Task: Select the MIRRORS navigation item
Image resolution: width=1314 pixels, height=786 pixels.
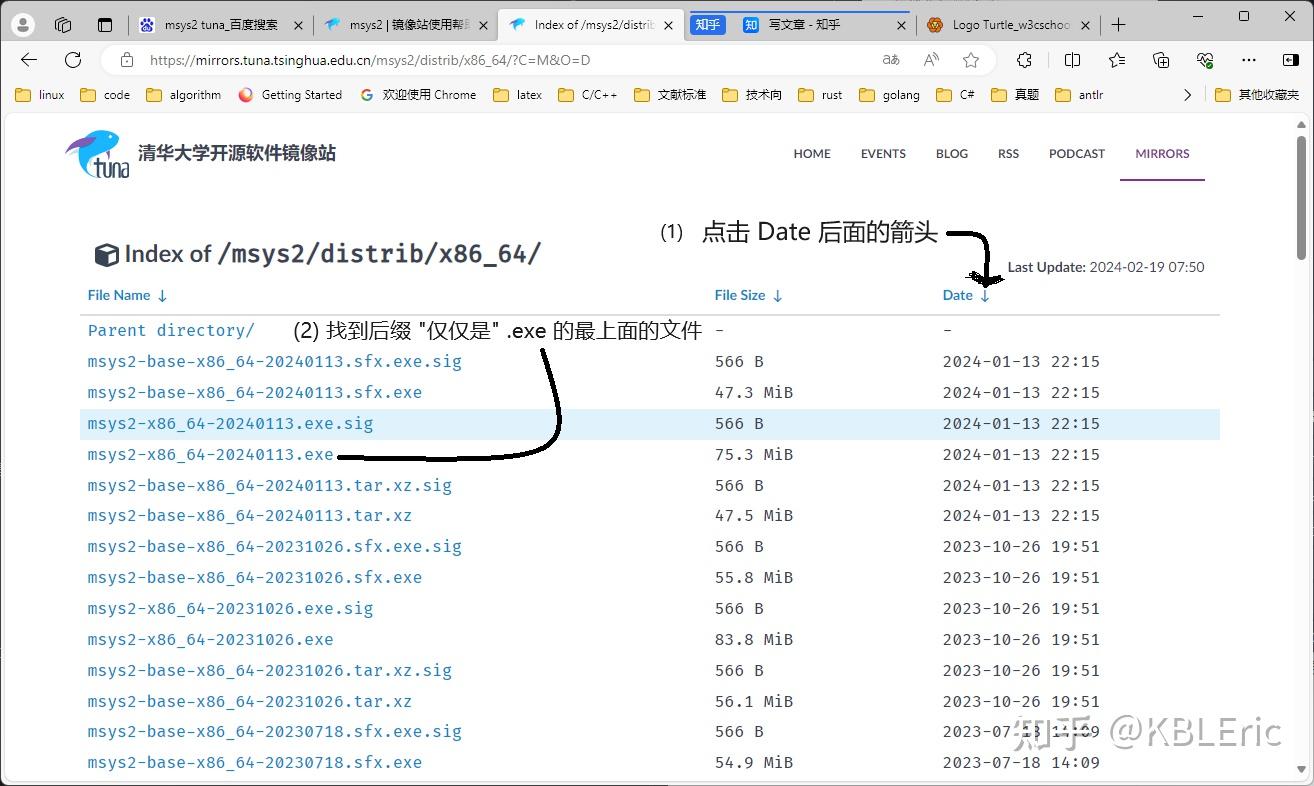Action: click(1162, 153)
